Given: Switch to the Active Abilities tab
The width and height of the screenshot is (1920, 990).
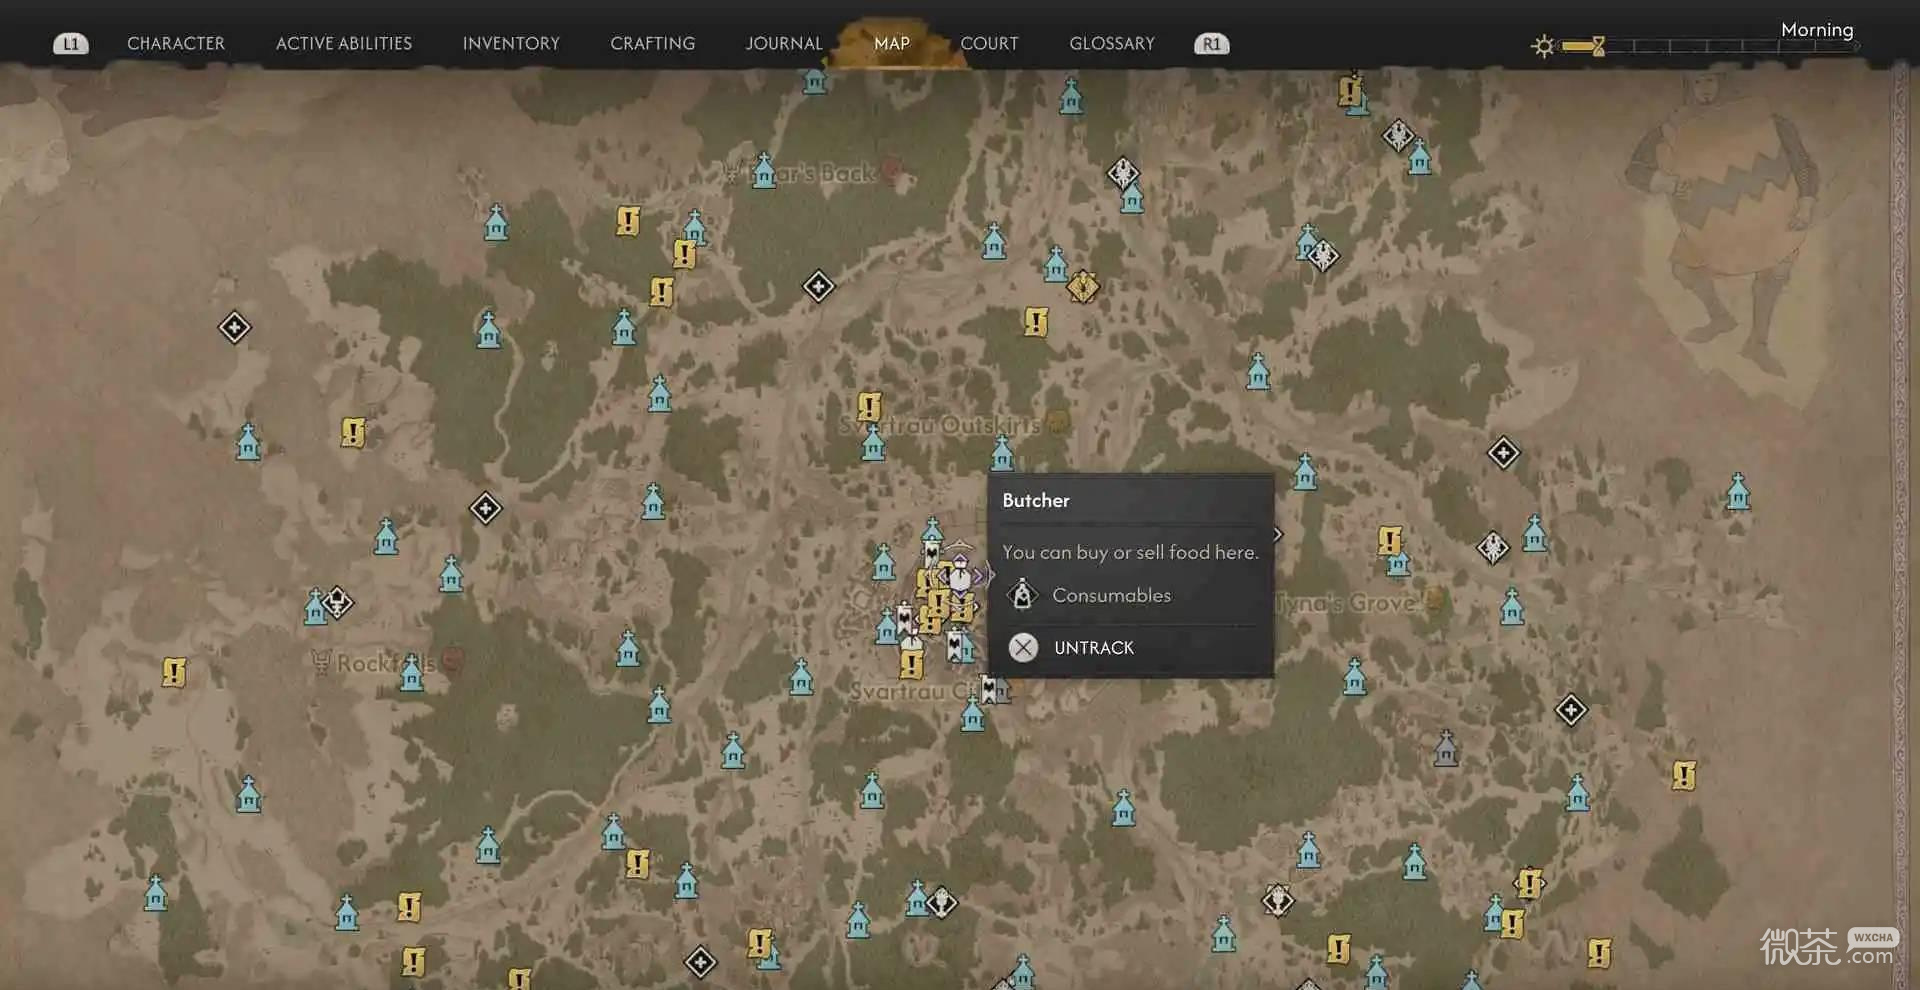Looking at the screenshot, I should [x=344, y=44].
